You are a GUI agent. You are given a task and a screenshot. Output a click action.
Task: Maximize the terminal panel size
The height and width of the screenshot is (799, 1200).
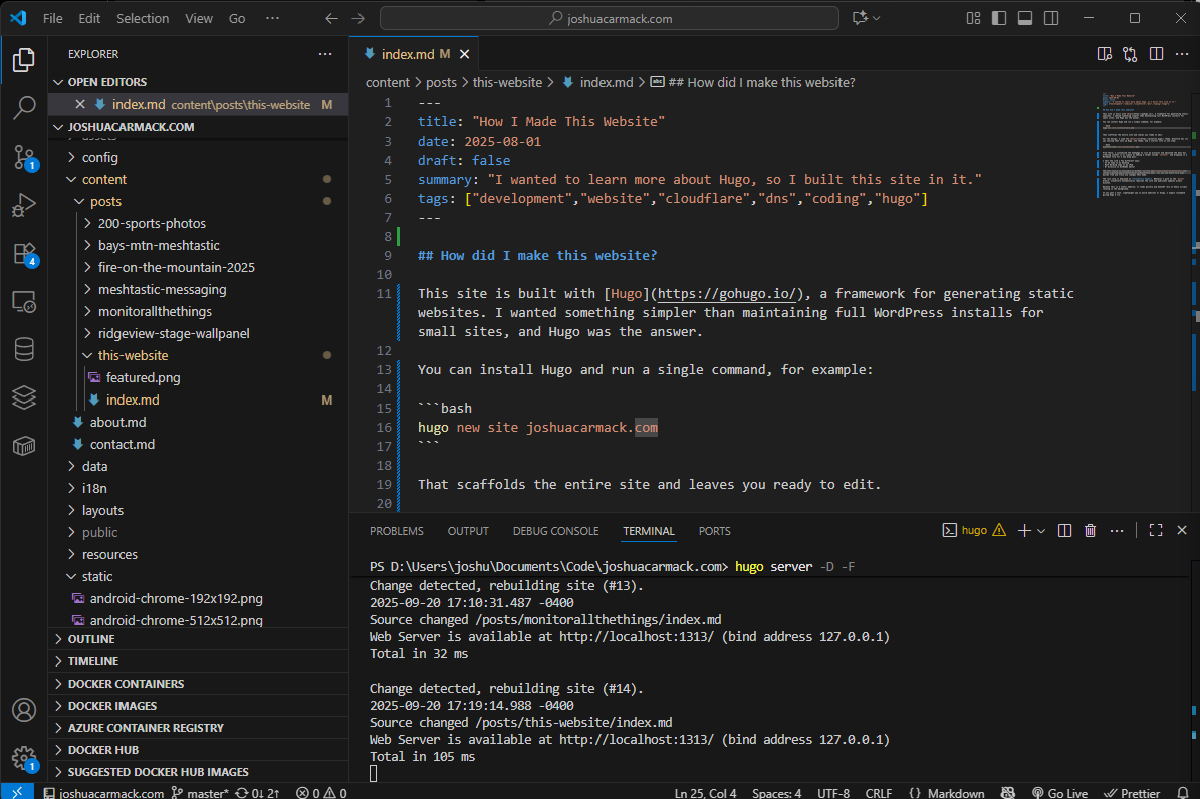point(1156,531)
